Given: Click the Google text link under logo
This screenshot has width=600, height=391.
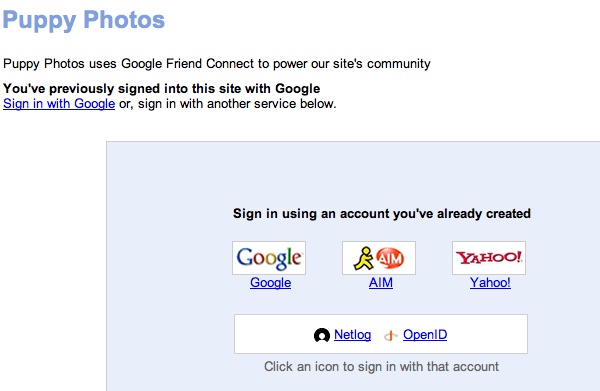Looking at the screenshot, I should click(x=271, y=282).
